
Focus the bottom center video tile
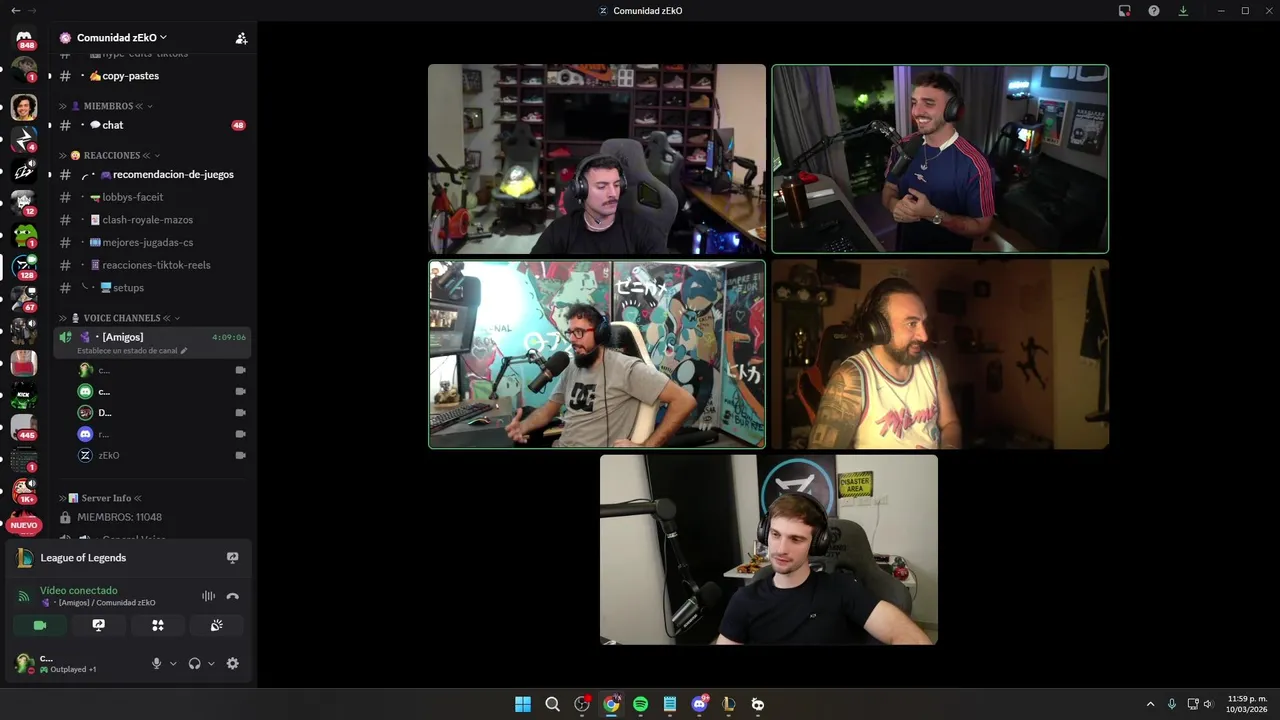pyautogui.click(x=769, y=550)
